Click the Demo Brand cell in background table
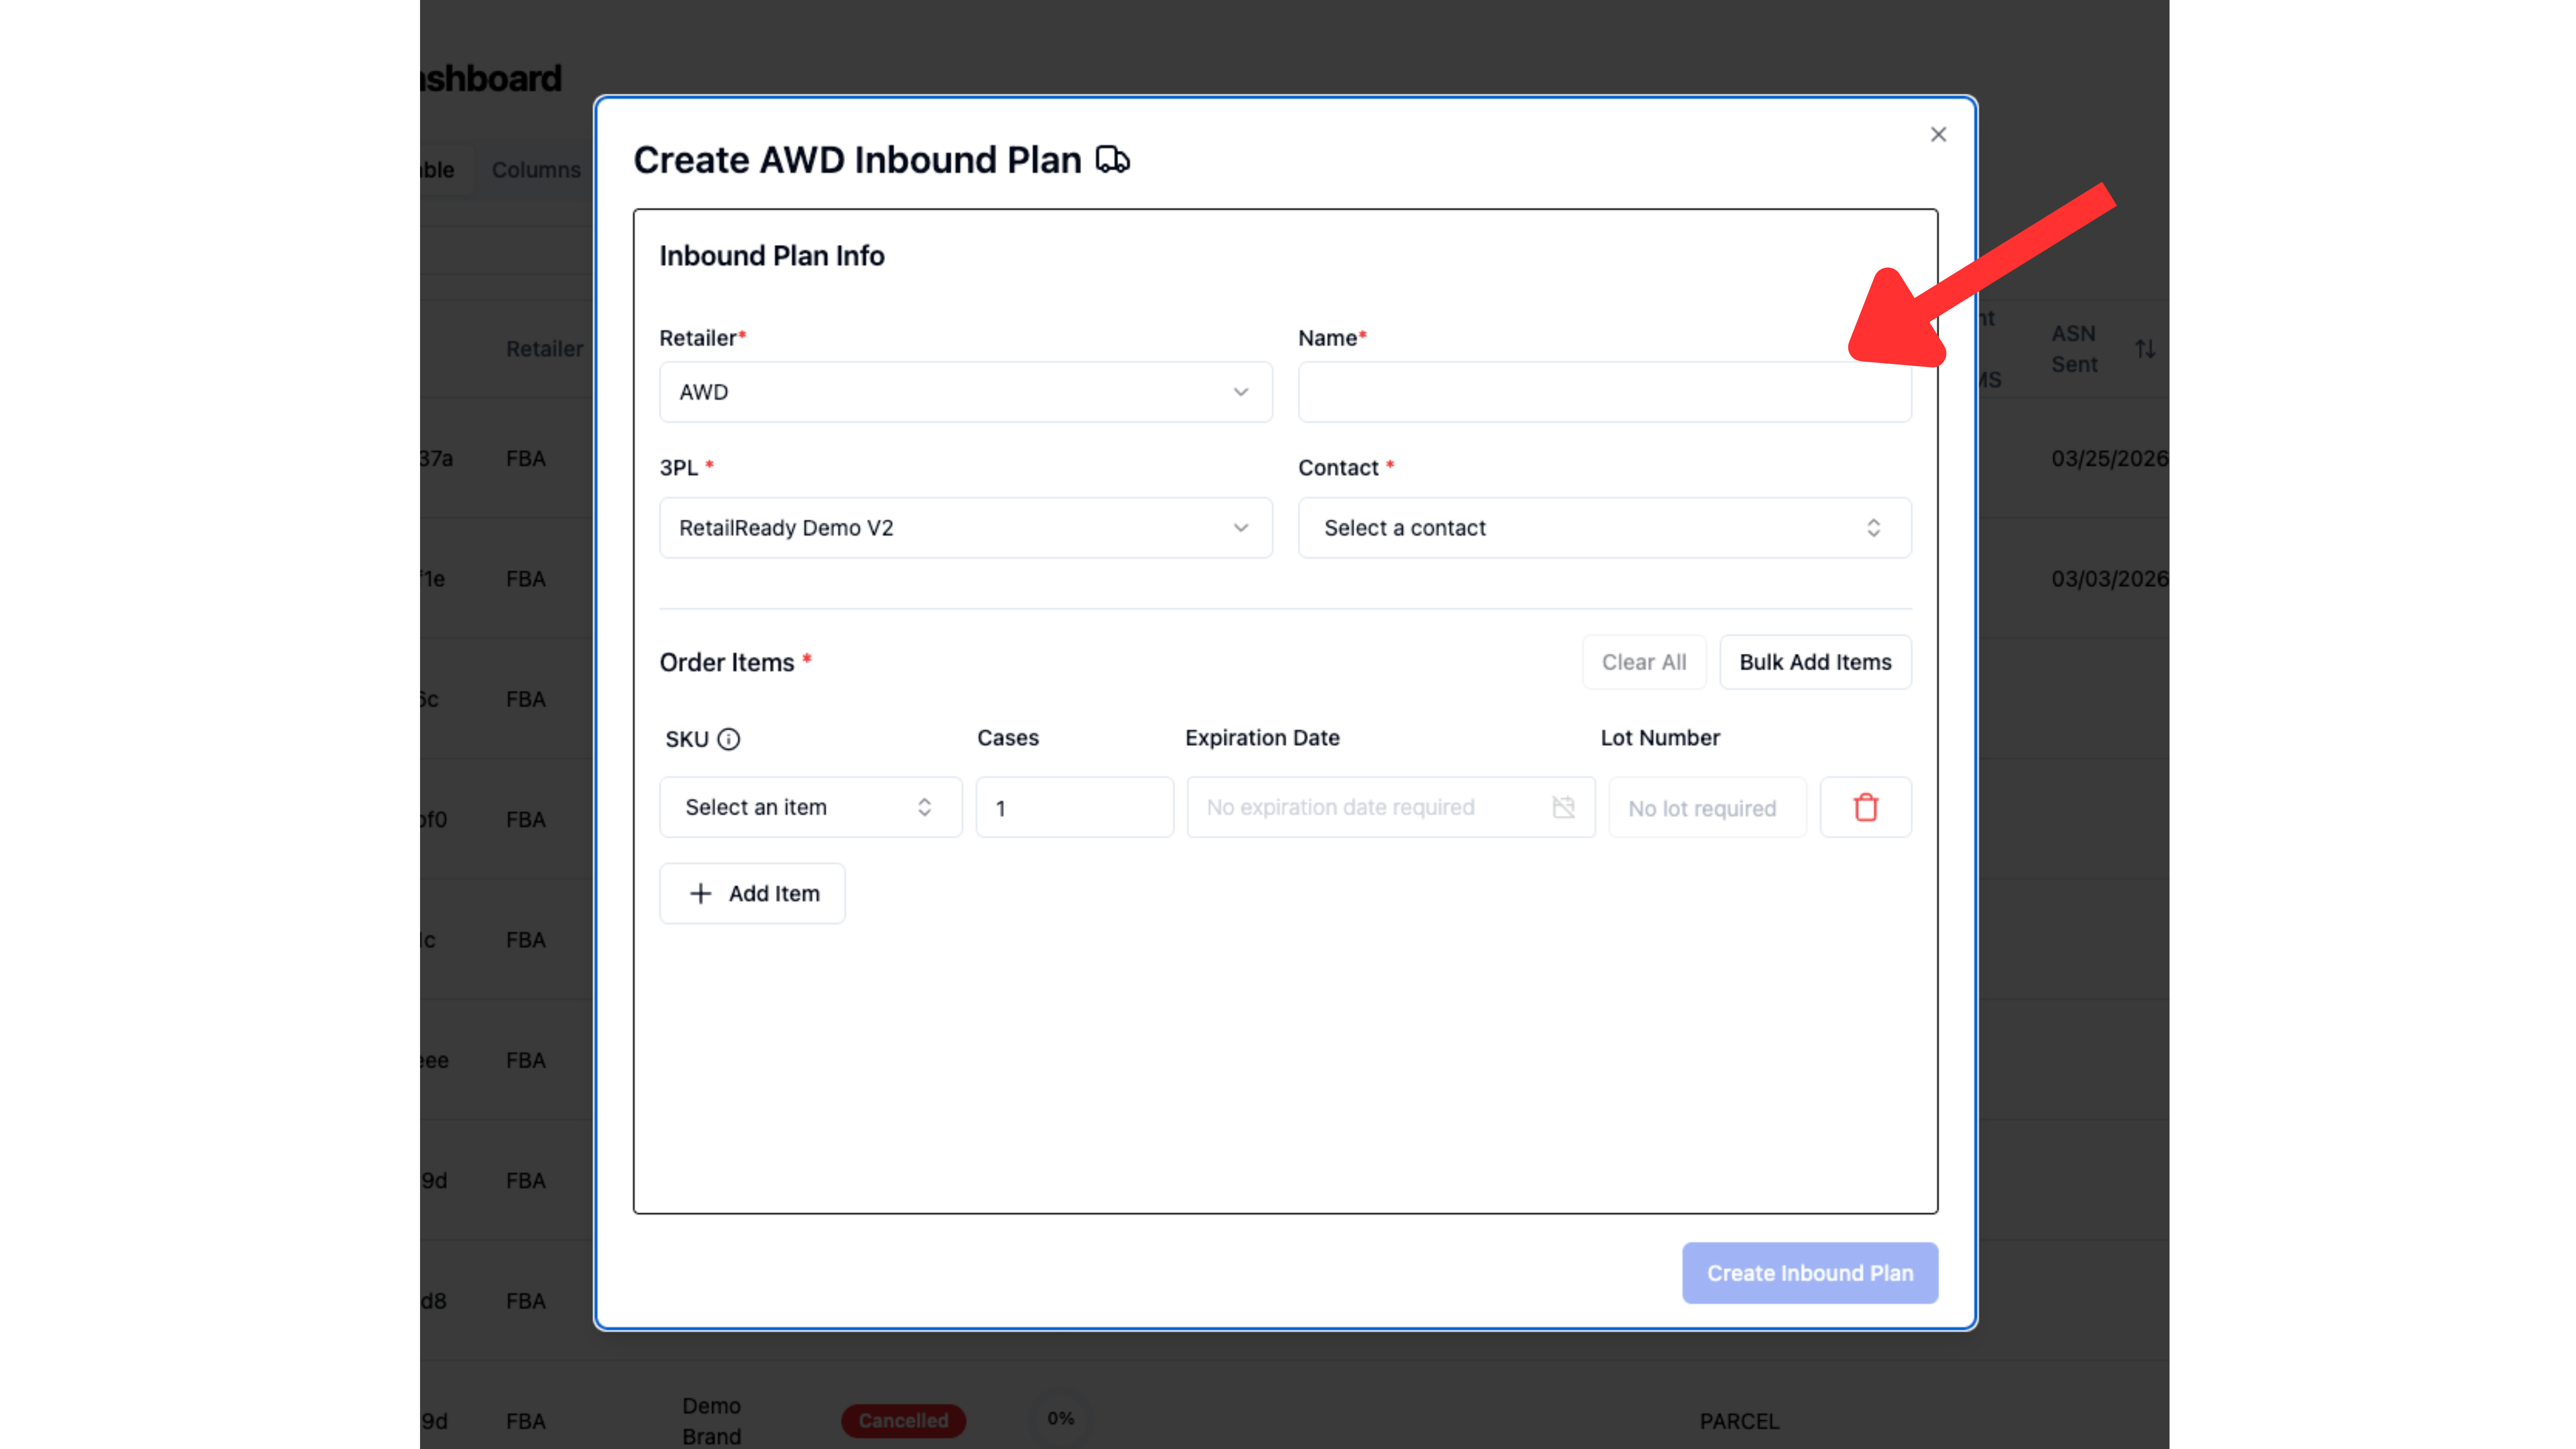Screen dimensions: 2576x1449 (712, 1421)
